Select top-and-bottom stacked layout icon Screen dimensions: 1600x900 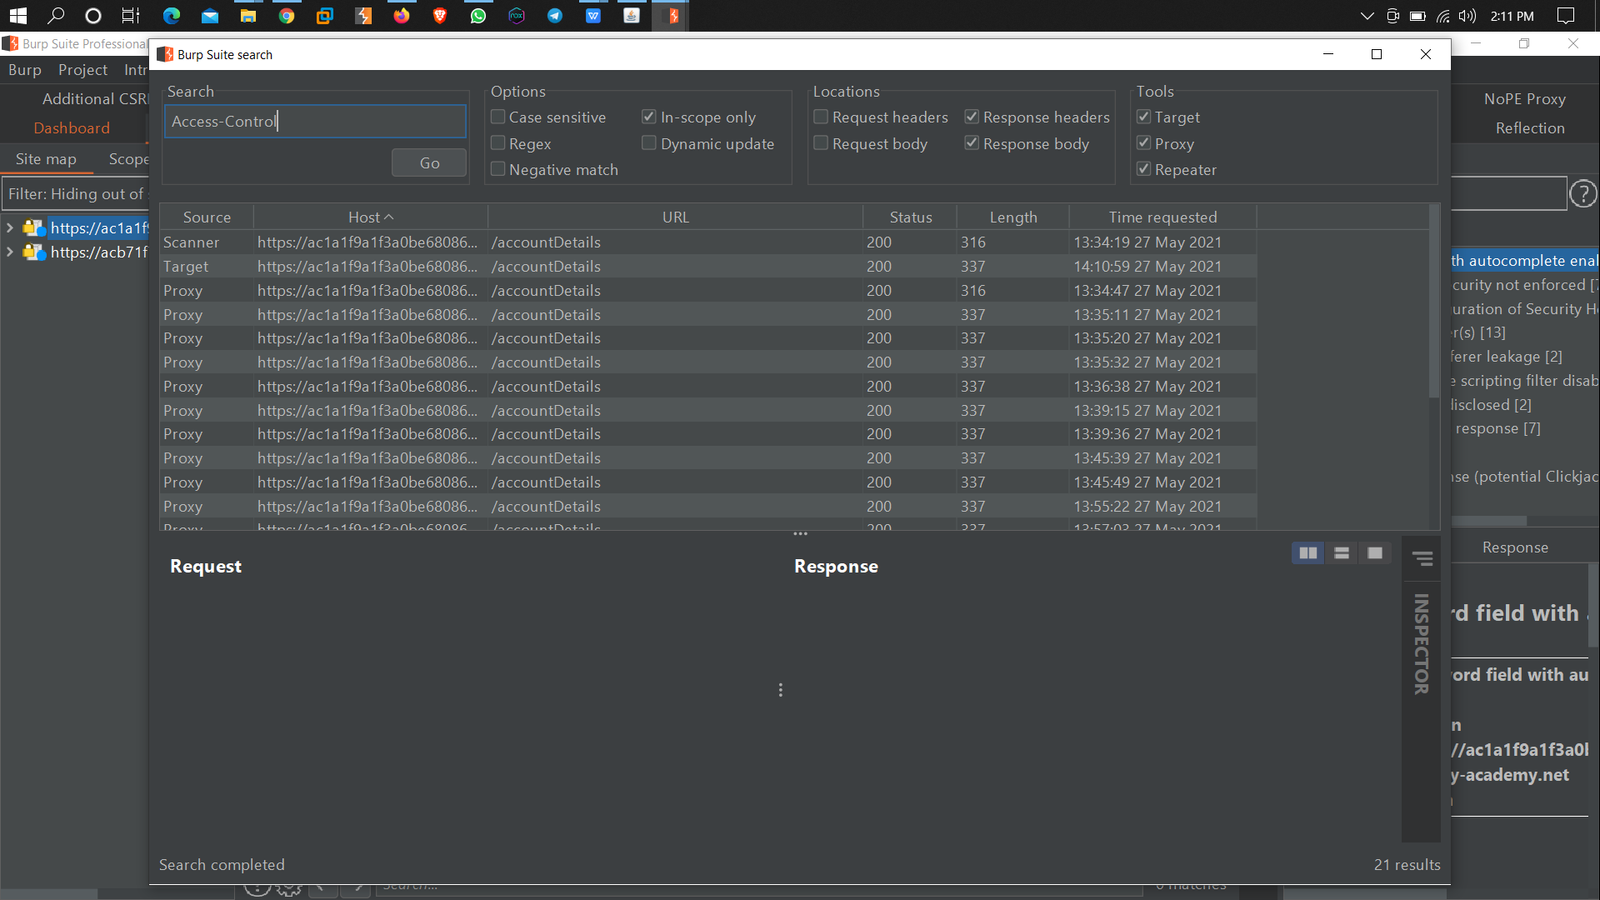1342,553
